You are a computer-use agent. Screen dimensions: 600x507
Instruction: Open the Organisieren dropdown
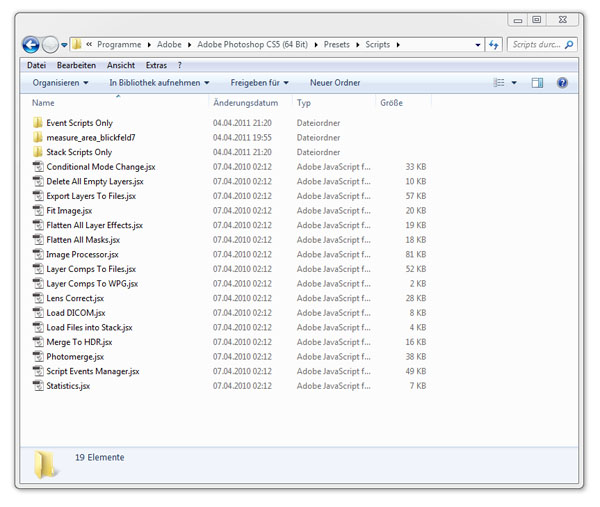[60, 83]
